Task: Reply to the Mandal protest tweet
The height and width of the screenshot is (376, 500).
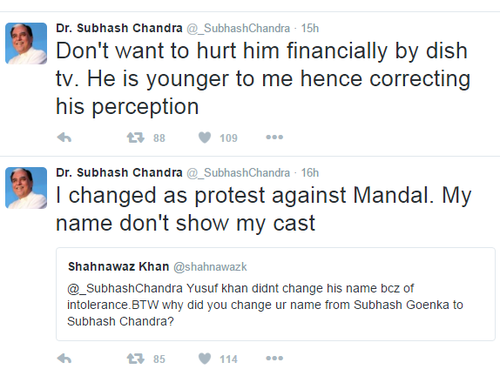Action: tap(64, 359)
